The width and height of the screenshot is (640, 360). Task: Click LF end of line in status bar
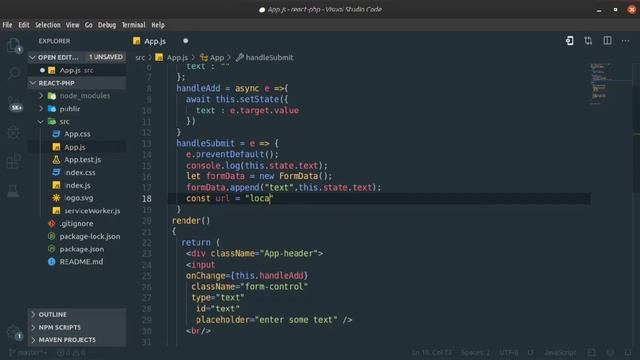[531, 353]
